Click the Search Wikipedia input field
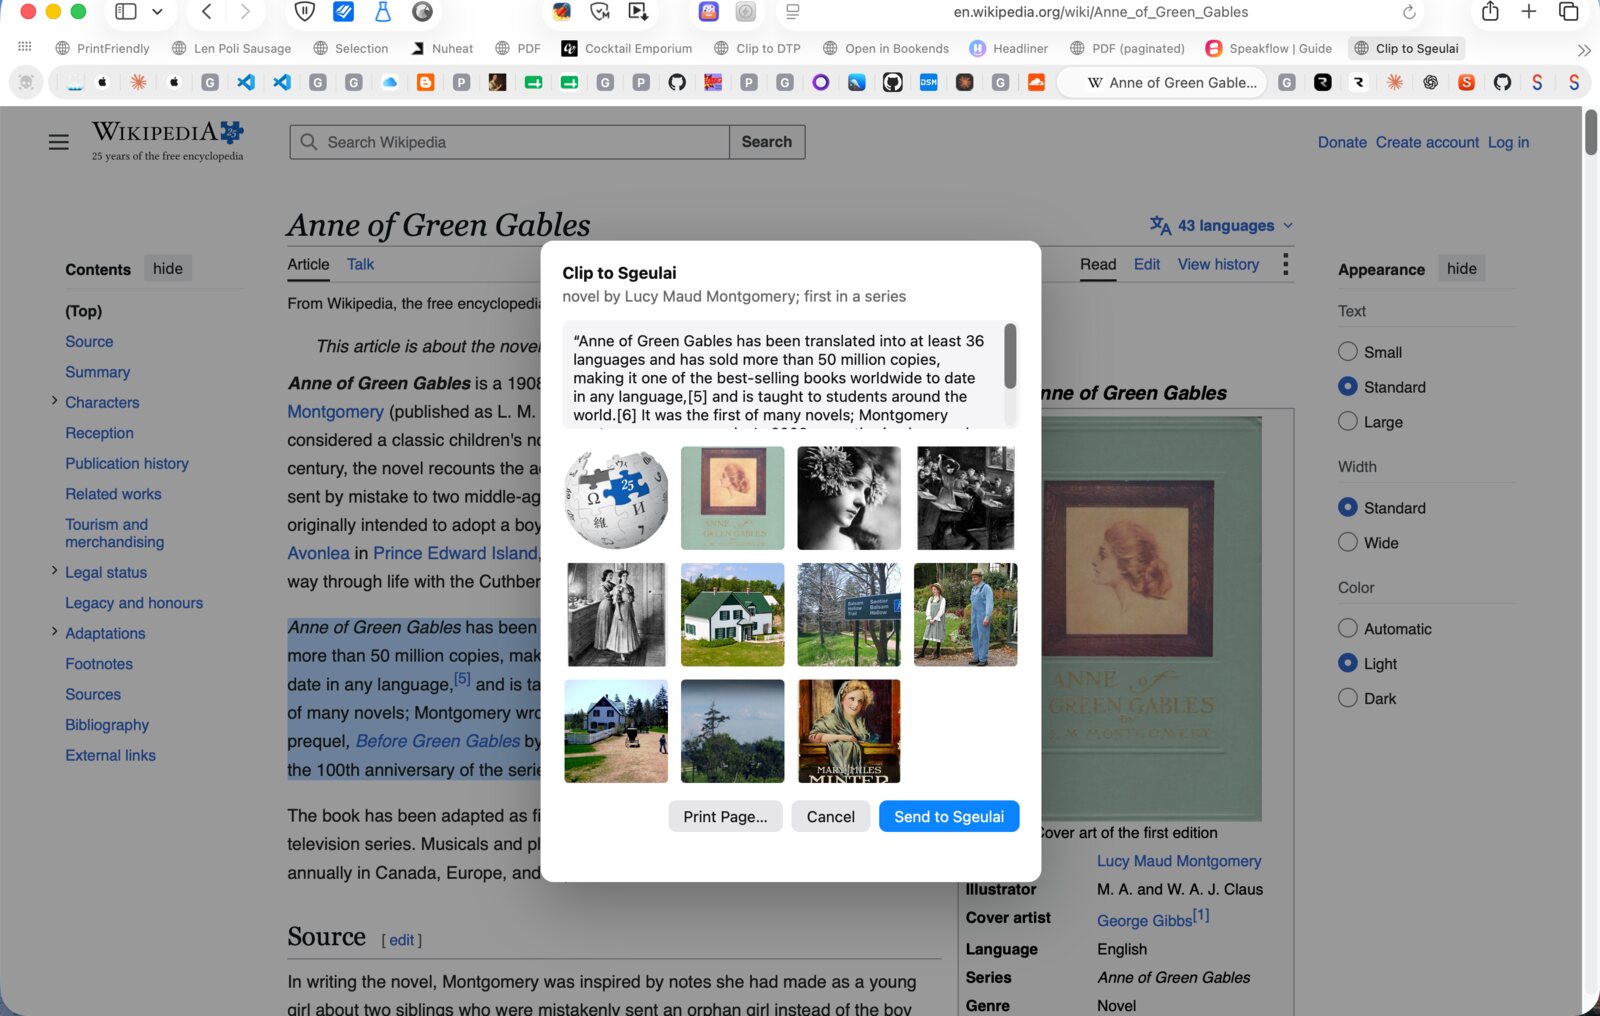Image resolution: width=1600 pixels, height=1016 pixels. (x=510, y=142)
